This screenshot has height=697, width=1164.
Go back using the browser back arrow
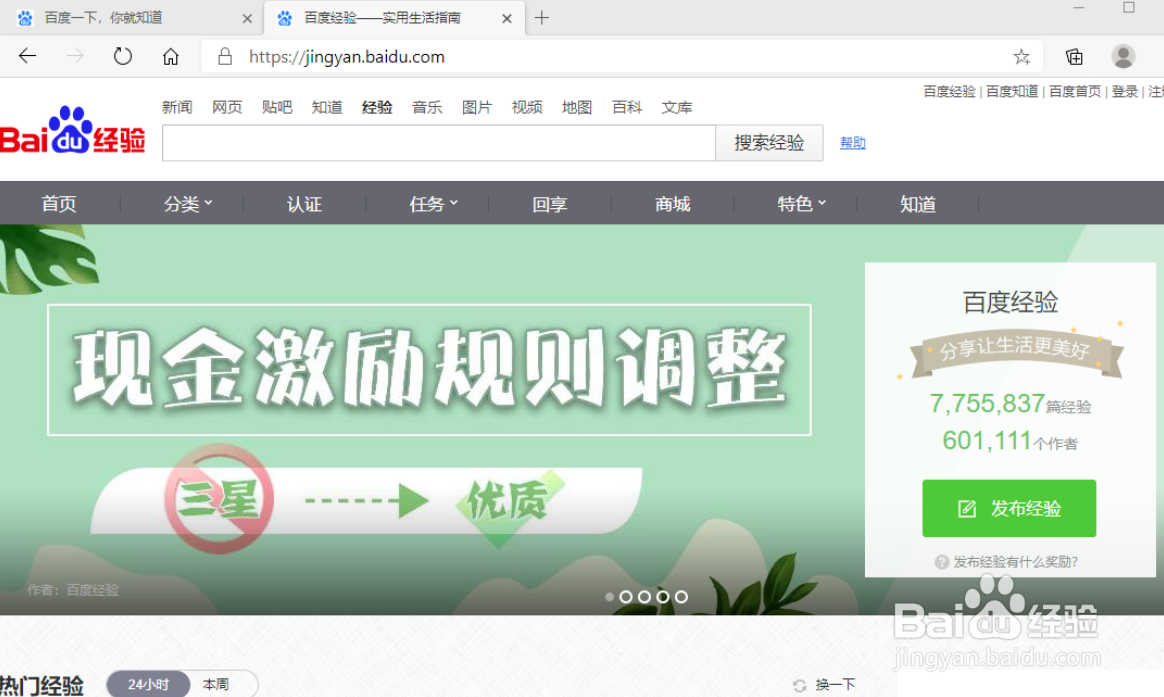pos(27,56)
